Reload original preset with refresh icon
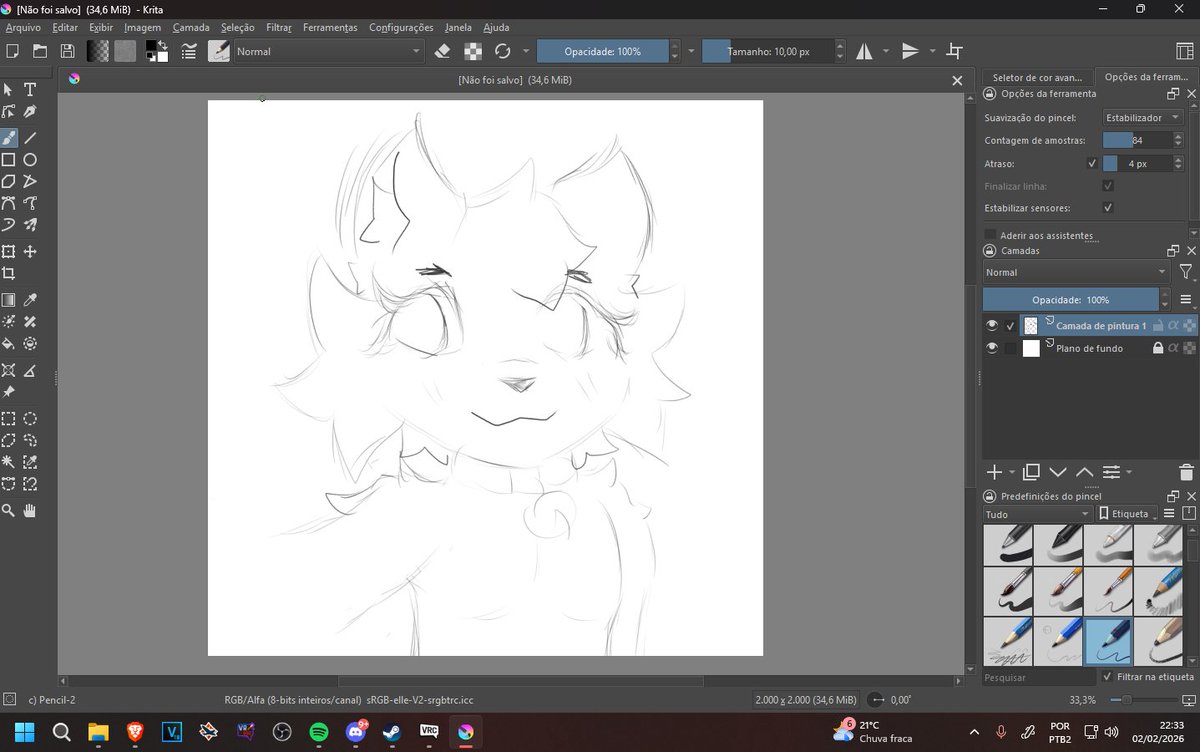 (502, 51)
